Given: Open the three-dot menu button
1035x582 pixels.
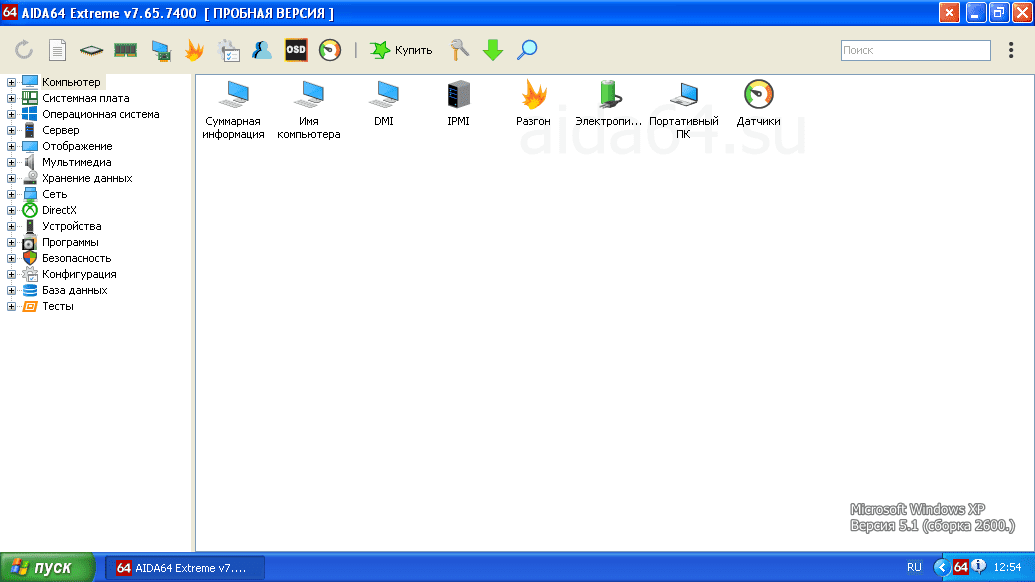Looking at the screenshot, I should click(1011, 50).
